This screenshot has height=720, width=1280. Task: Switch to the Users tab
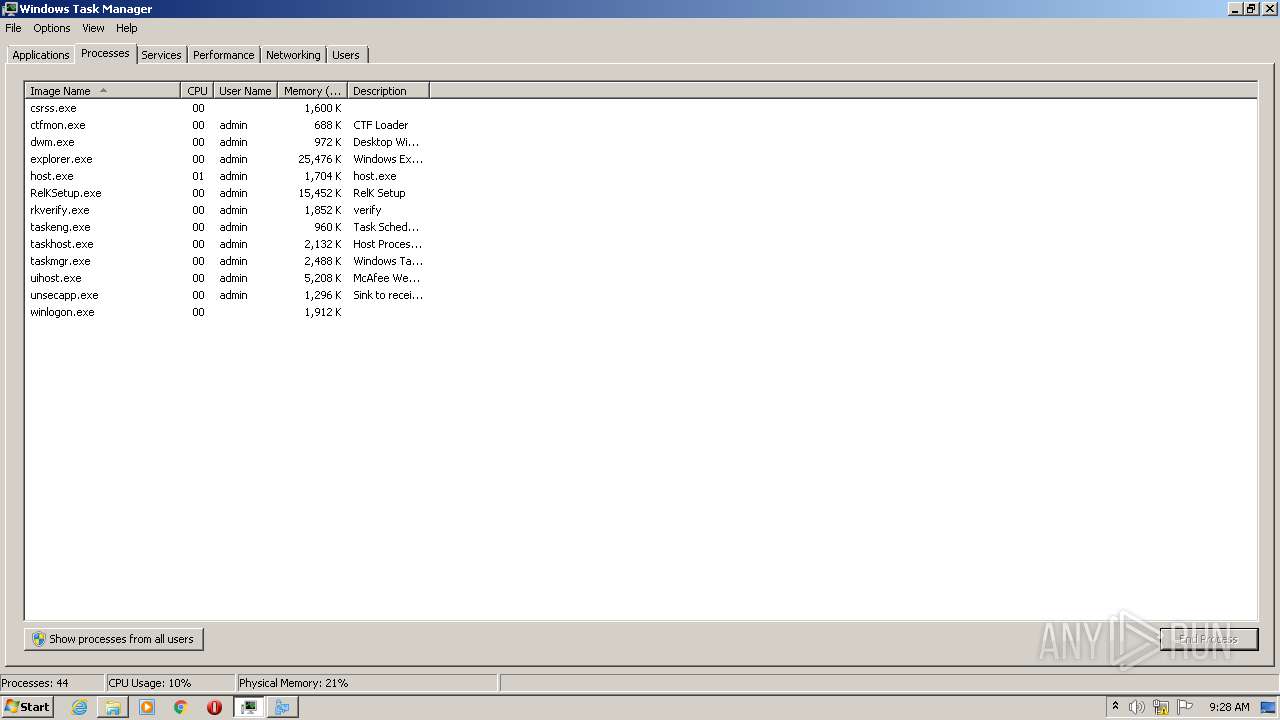point(346,55)
